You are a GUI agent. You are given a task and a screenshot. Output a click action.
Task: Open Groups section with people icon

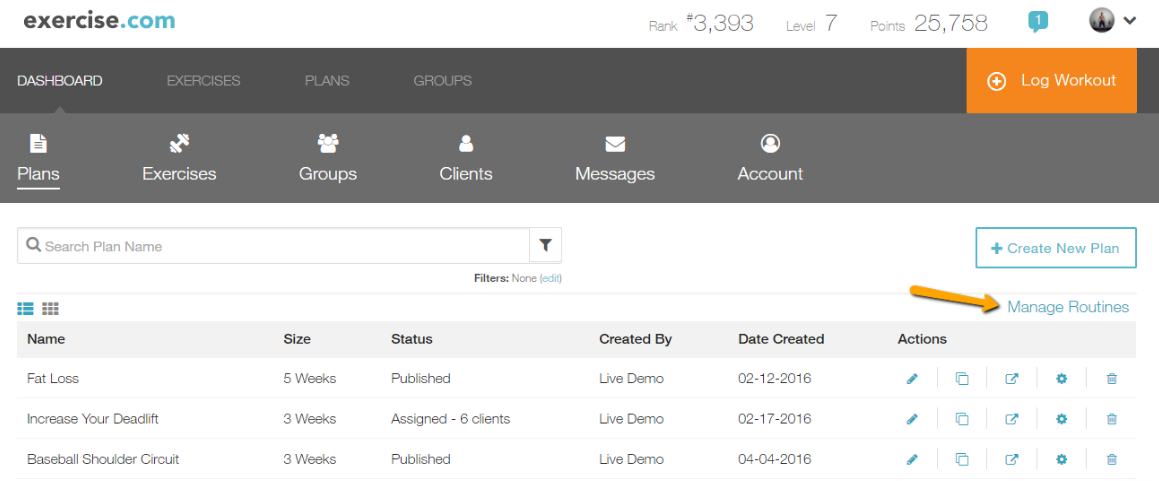point(327,160)
